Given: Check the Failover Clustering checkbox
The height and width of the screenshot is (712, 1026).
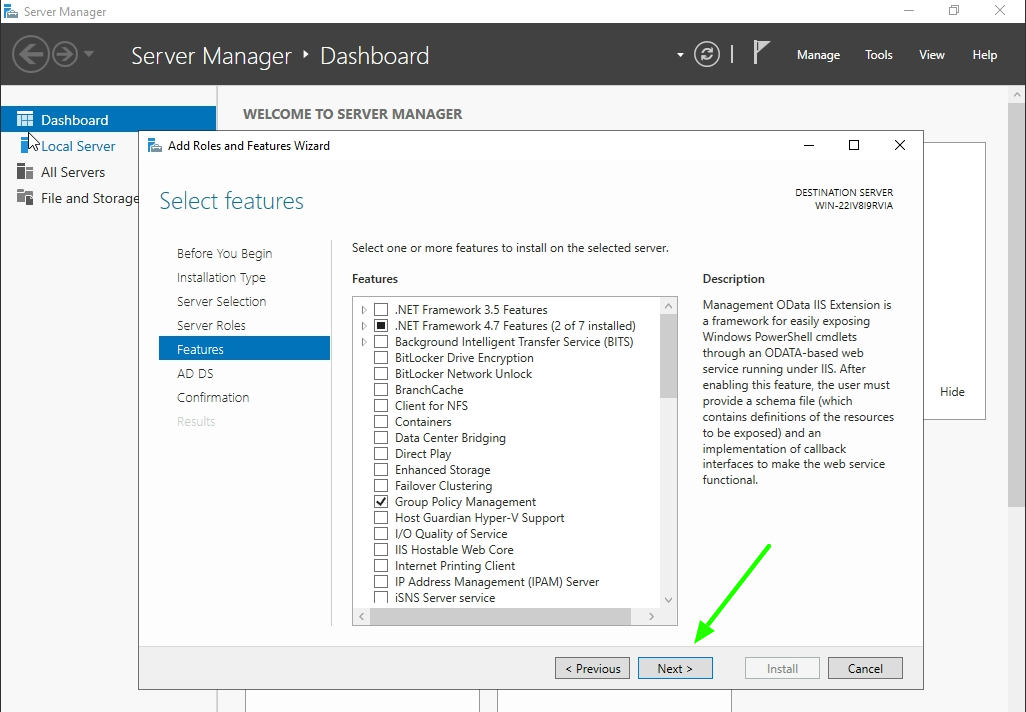Looking at the screenshot, I should (381, 485).
